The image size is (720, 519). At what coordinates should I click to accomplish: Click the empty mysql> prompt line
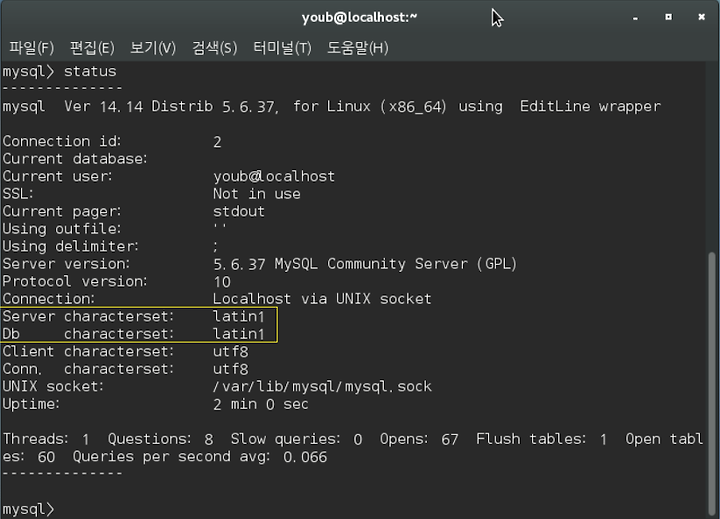point(28,509)
